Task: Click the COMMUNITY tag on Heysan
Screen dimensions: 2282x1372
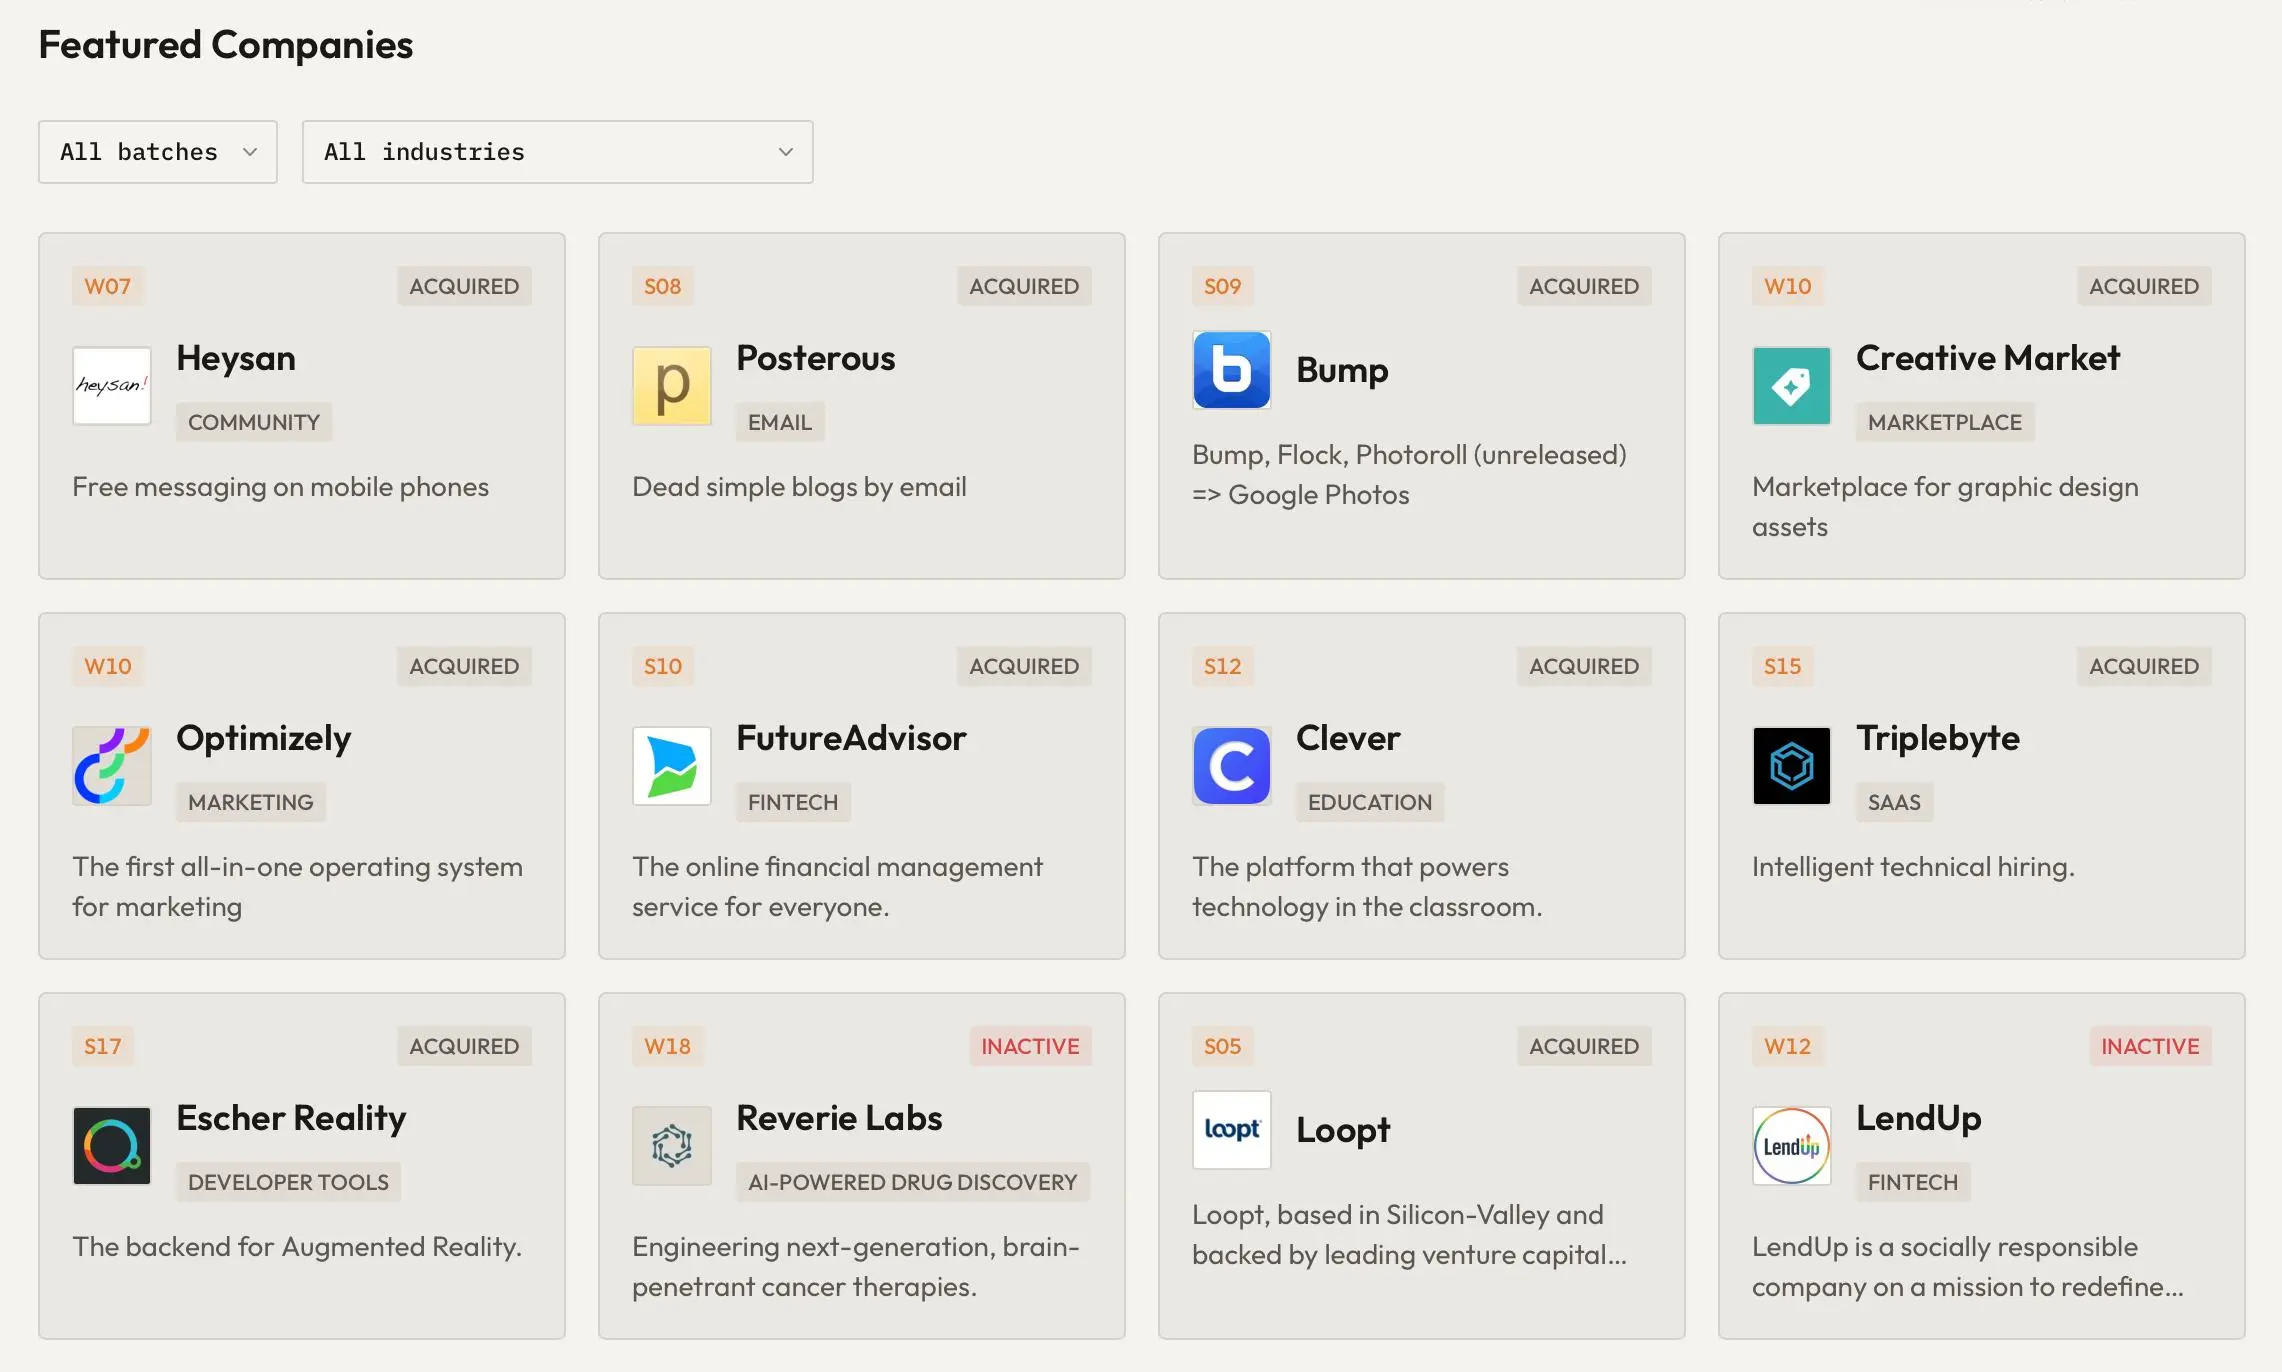Action: tap(254, 422)
